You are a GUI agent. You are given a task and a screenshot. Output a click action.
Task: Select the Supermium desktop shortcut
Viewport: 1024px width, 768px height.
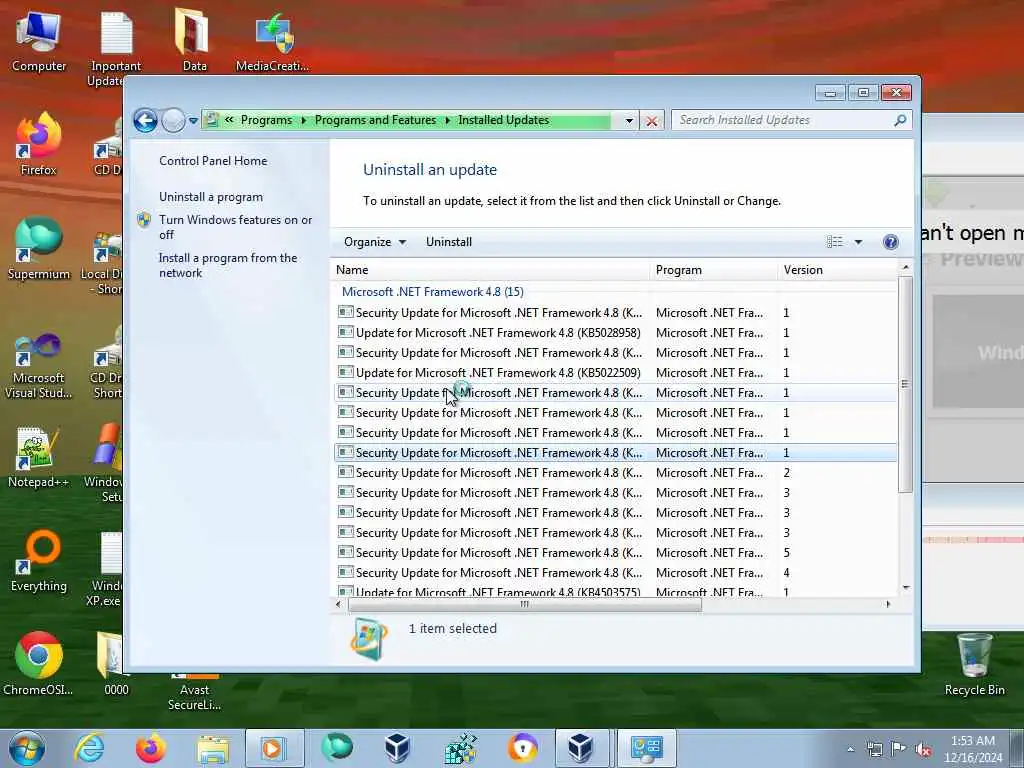click(39, 249)
